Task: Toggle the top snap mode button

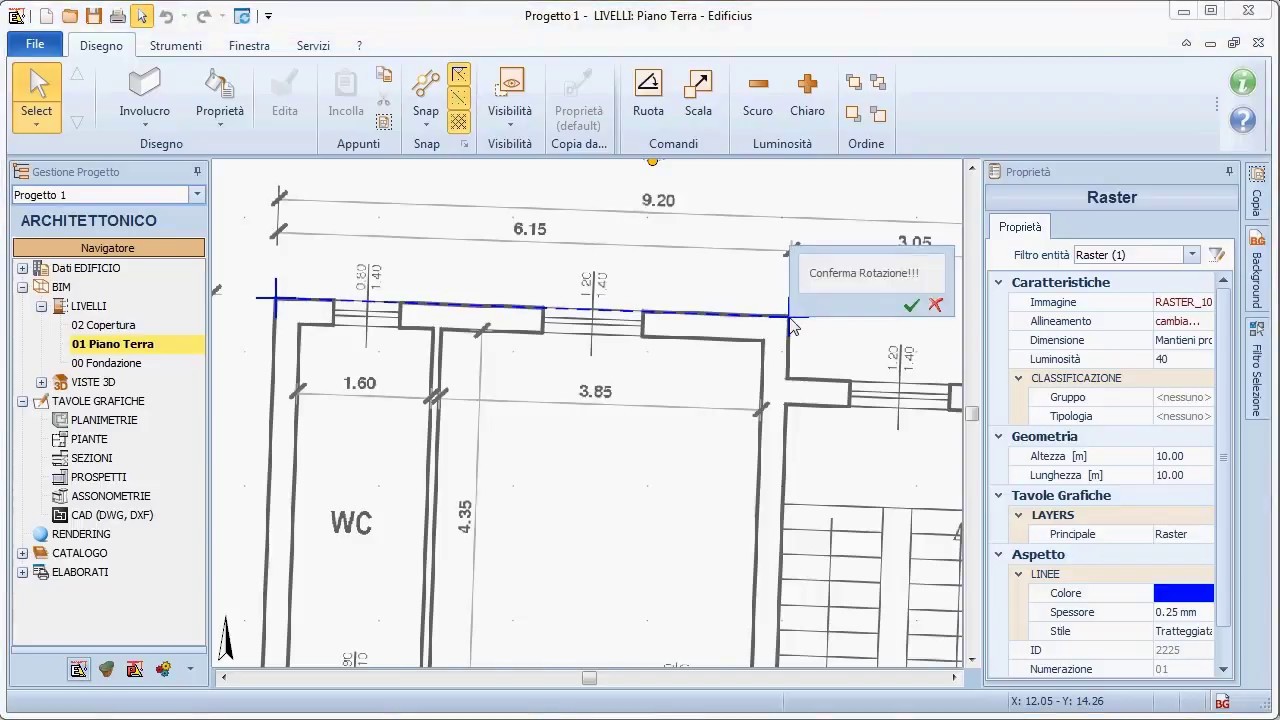Action: [458, 75]
